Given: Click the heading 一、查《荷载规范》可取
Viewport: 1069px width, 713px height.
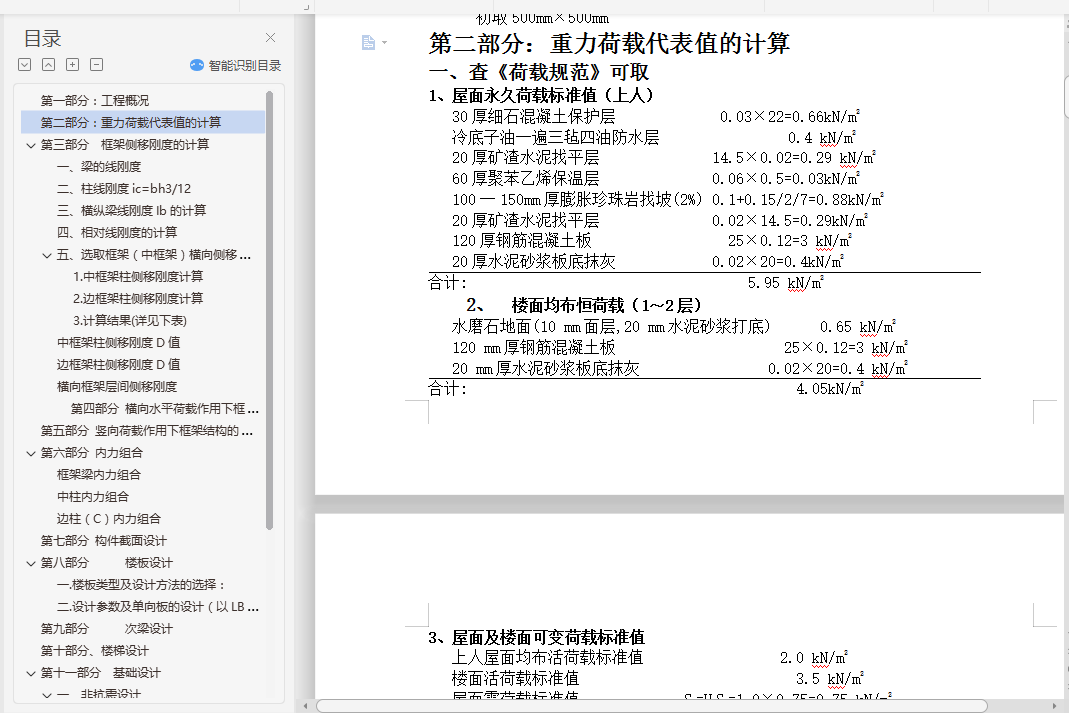Looking at the screenshot, I should pos(539,72).
